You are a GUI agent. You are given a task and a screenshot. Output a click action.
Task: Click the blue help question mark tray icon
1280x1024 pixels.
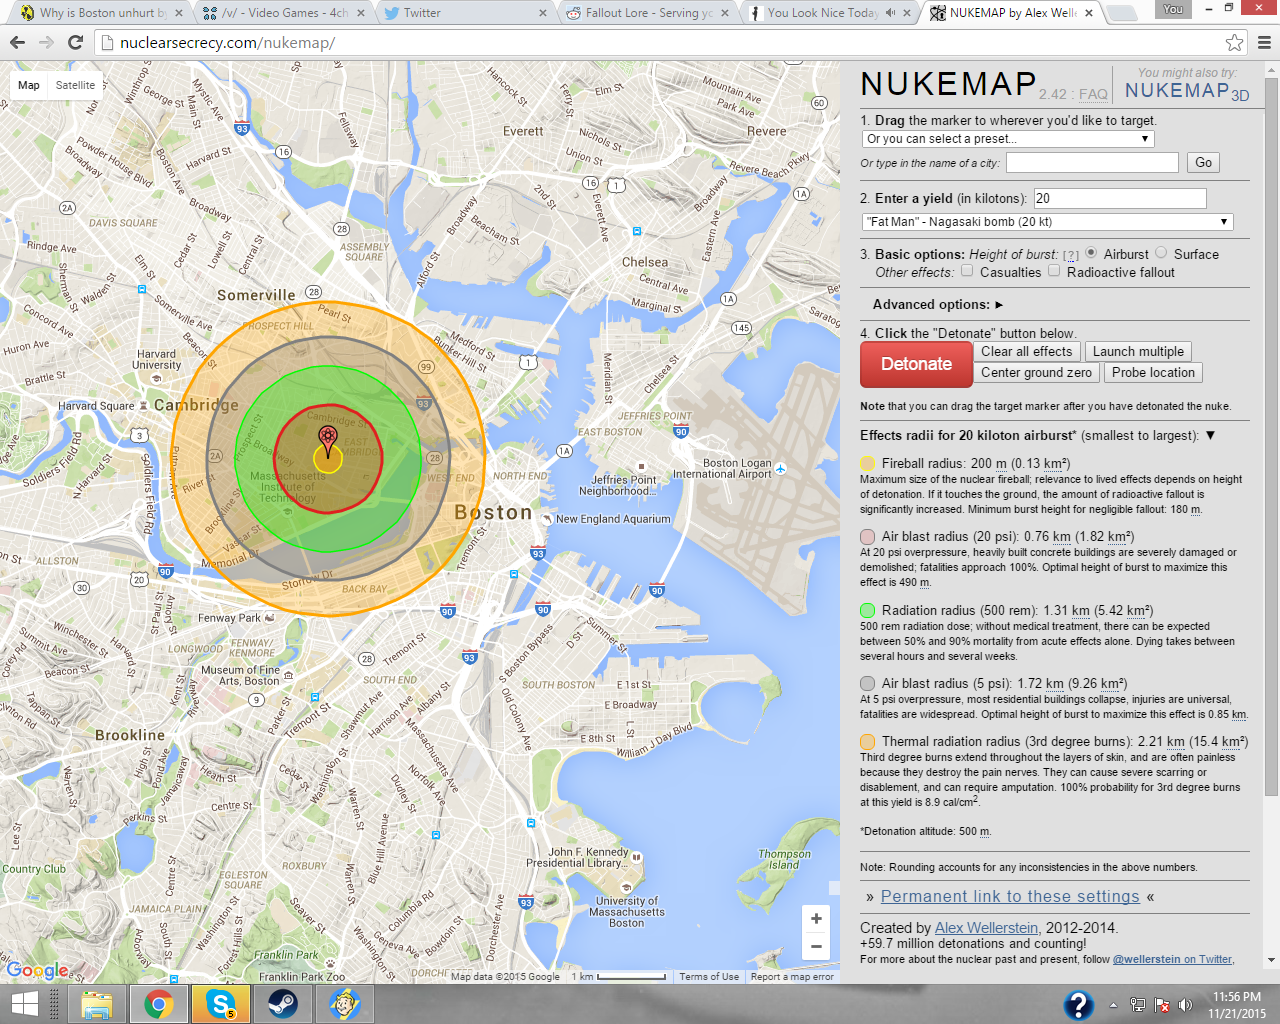click(1078, 1004)
